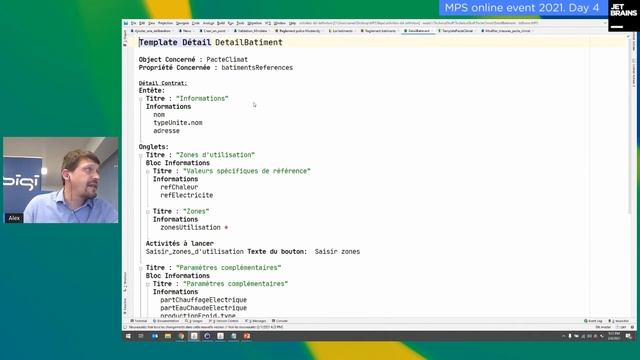
Task: Click Alex's webcam video thumbnail
Action: point(60,180)
